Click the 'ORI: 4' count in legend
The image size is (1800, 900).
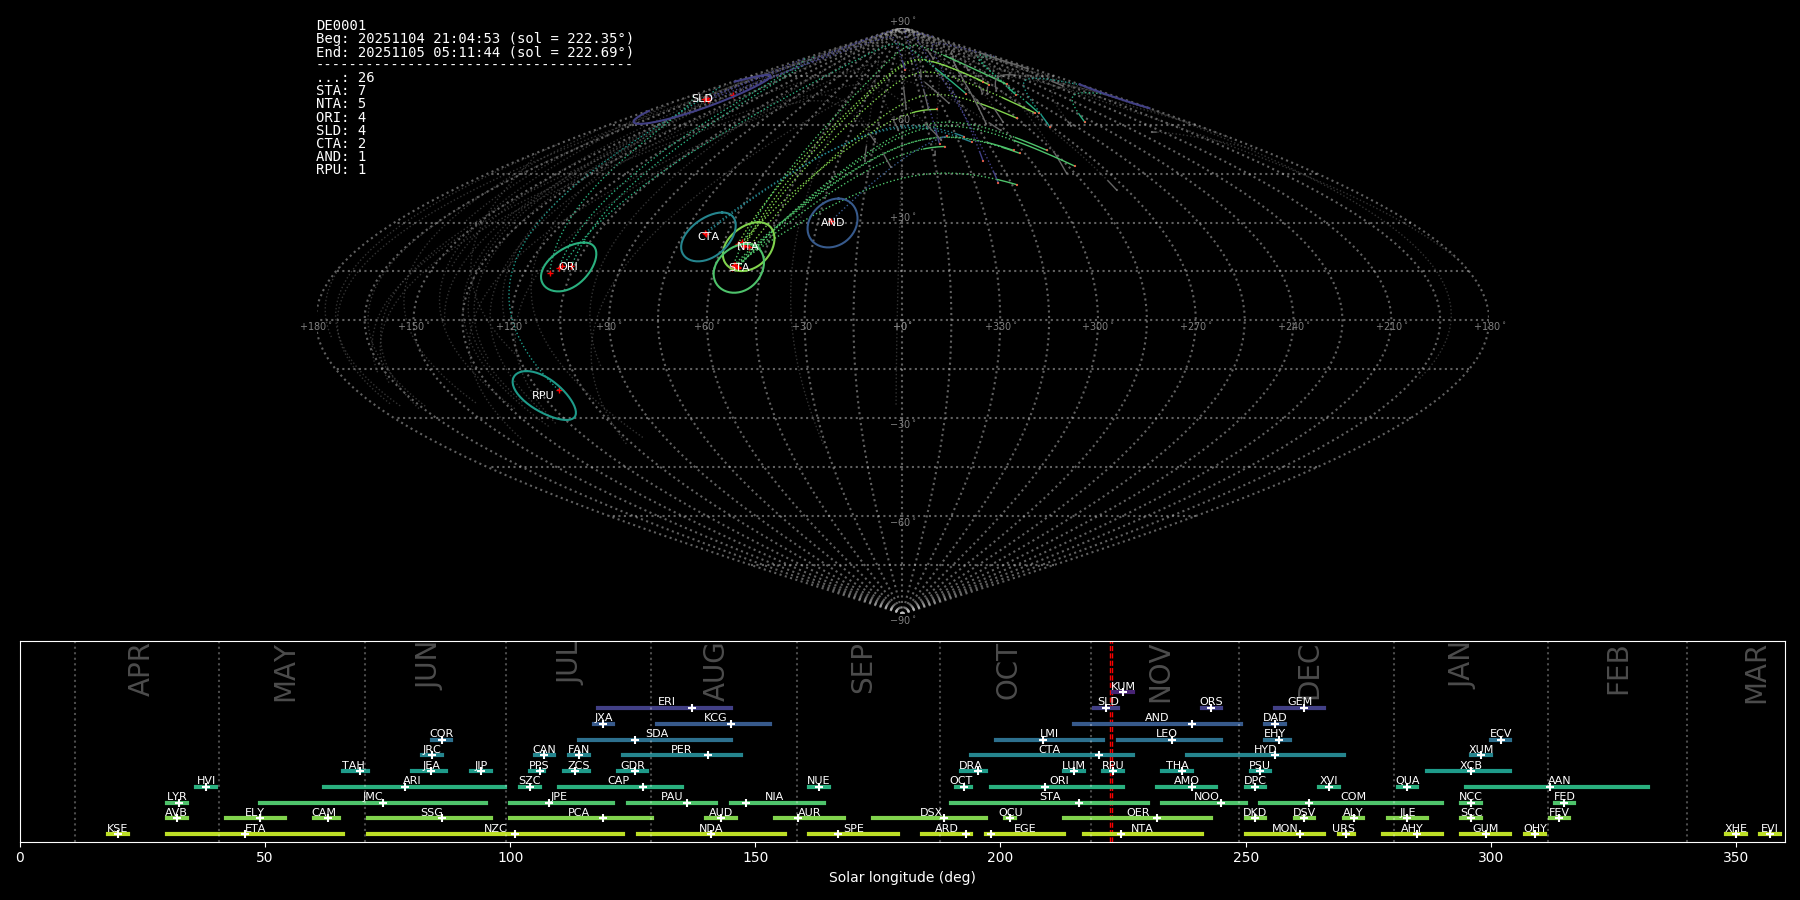[341, 117]
